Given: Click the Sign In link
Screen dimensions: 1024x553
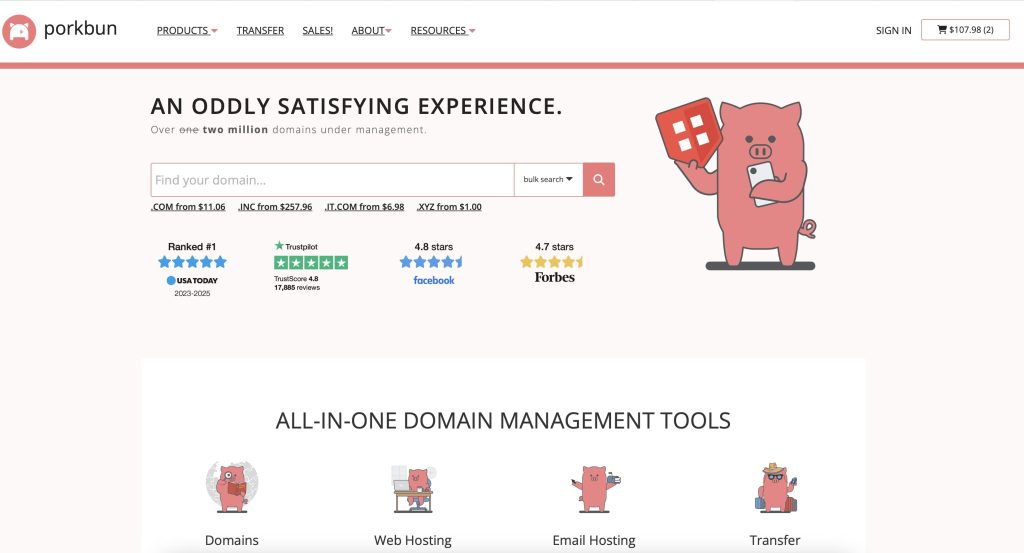Looking at the screenshot, I should [893, 31].
